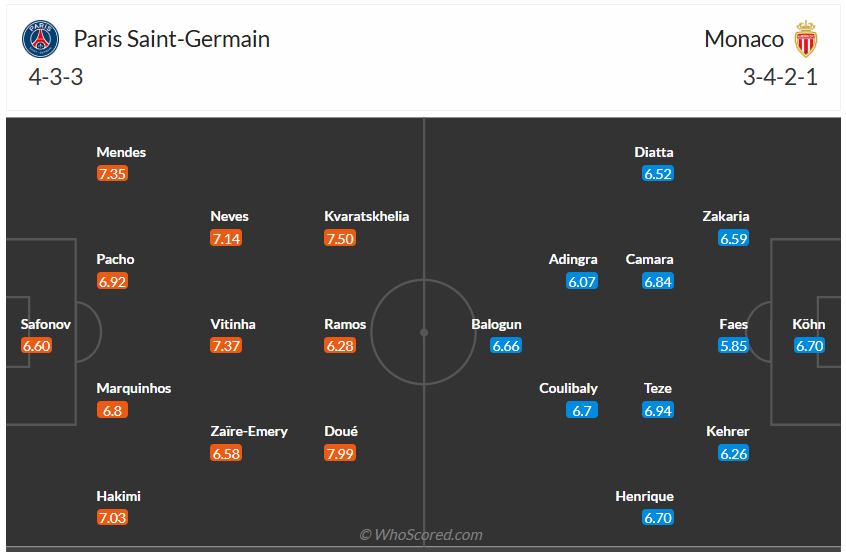Click player name Safonov
Viewport: 846px width, 552px height.
click(46, 324)
